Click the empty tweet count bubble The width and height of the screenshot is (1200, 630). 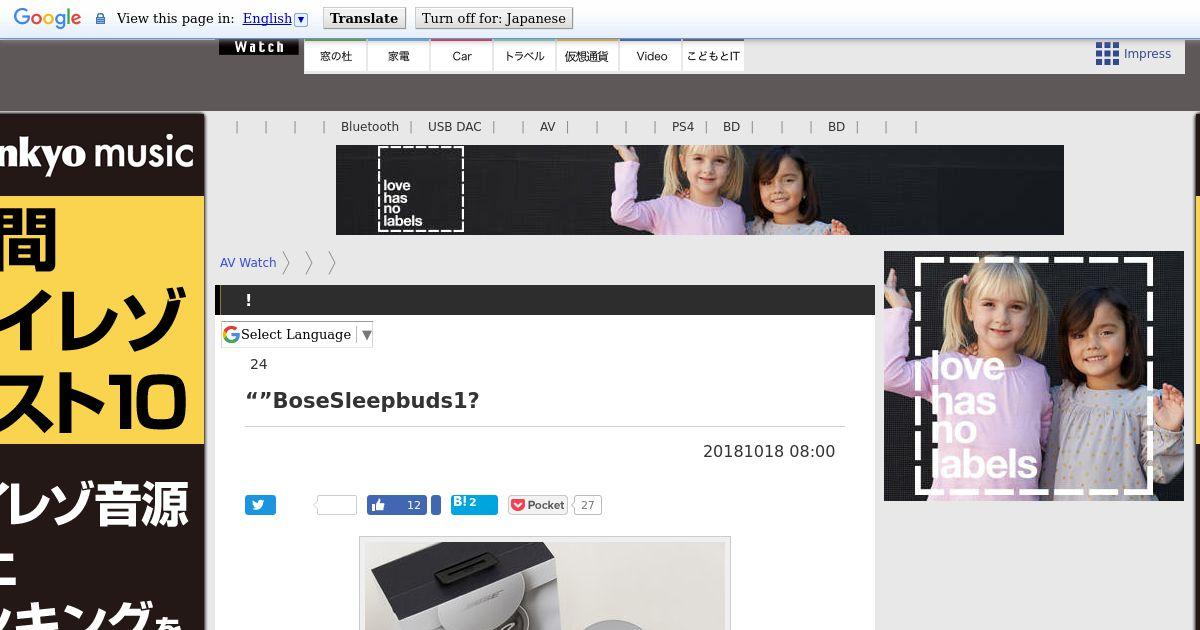click(336, 505)
